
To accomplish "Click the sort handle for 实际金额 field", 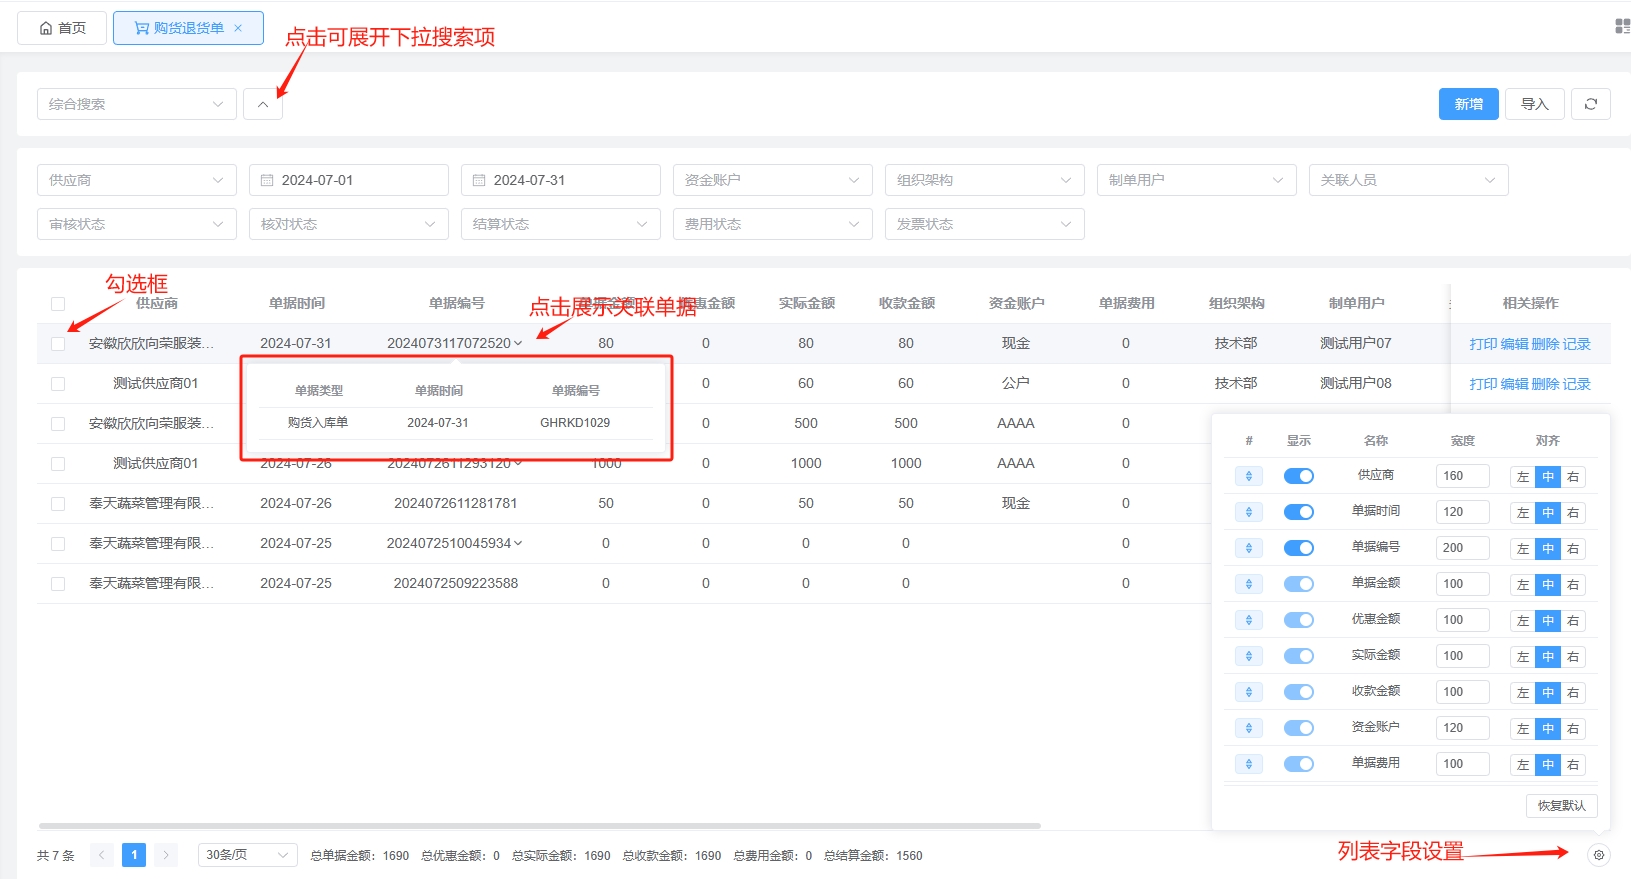I will [x=1249, y=656].
